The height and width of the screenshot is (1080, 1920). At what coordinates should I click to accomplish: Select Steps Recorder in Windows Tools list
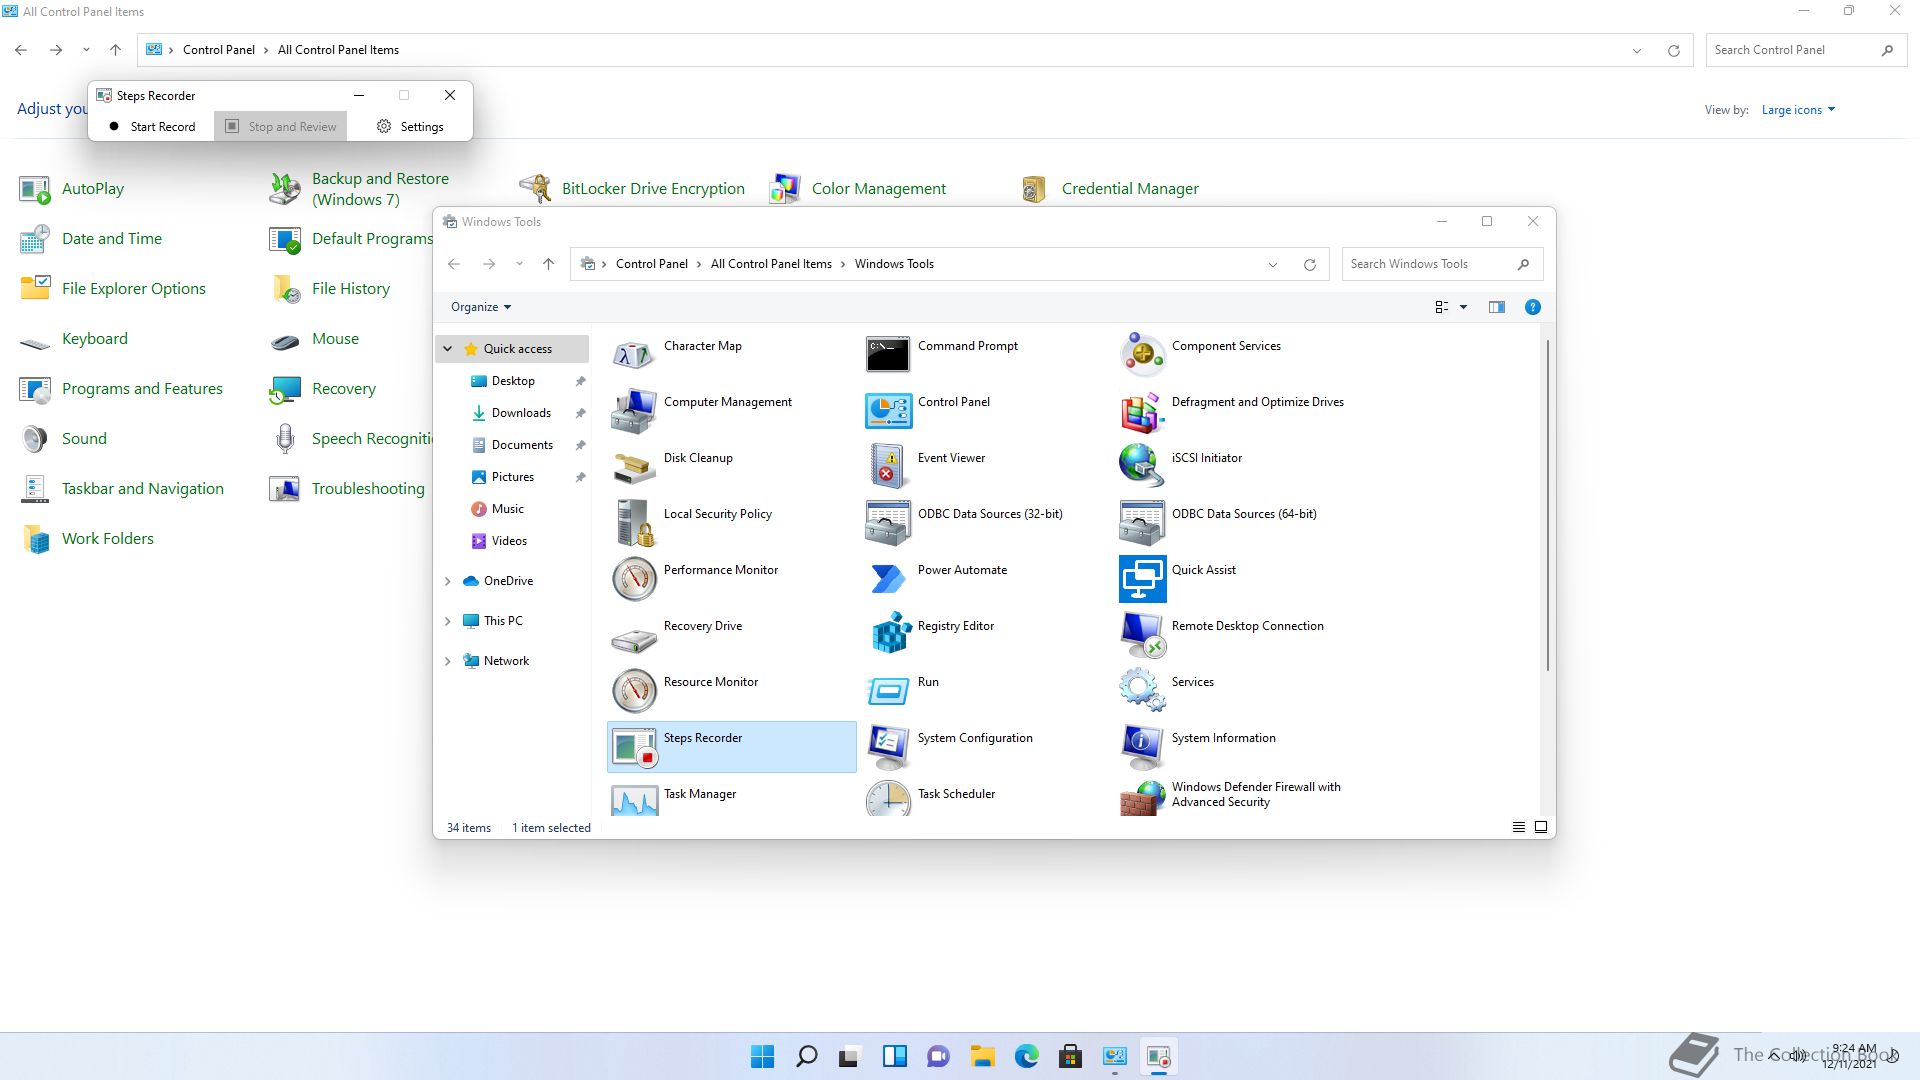pos(731,746)
